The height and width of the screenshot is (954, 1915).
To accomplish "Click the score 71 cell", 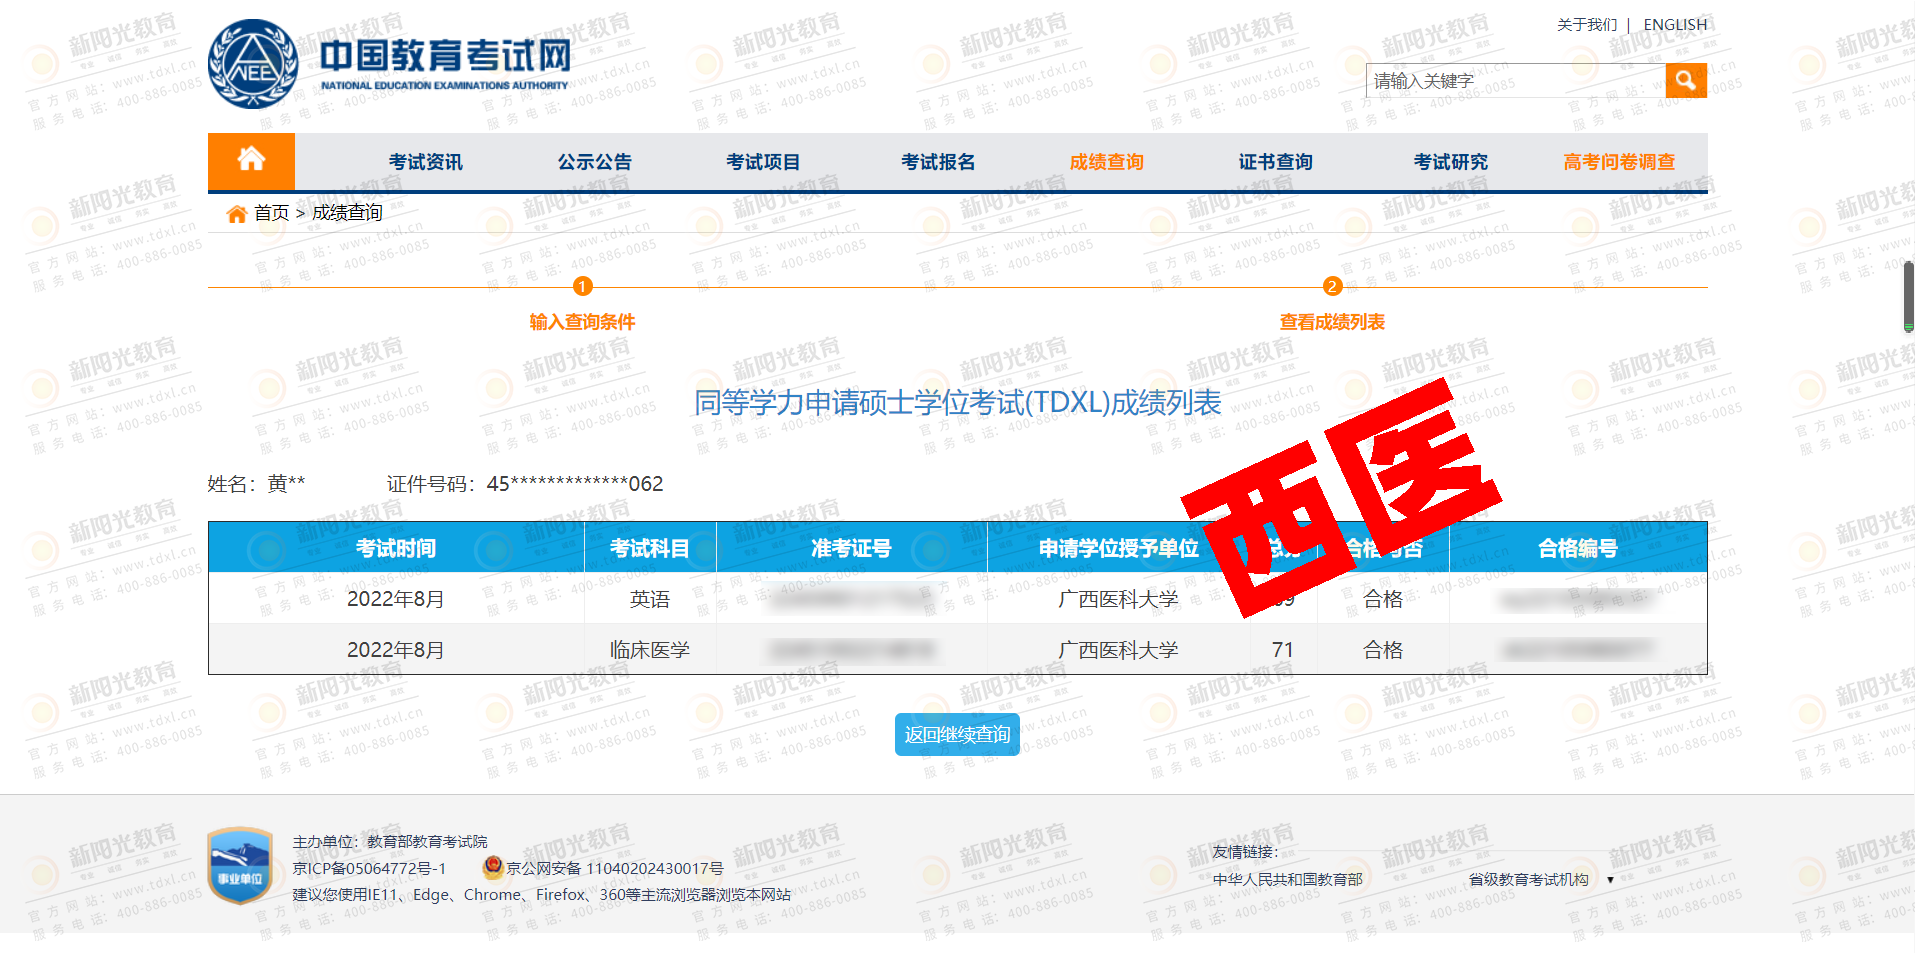I will point(1283,650).
